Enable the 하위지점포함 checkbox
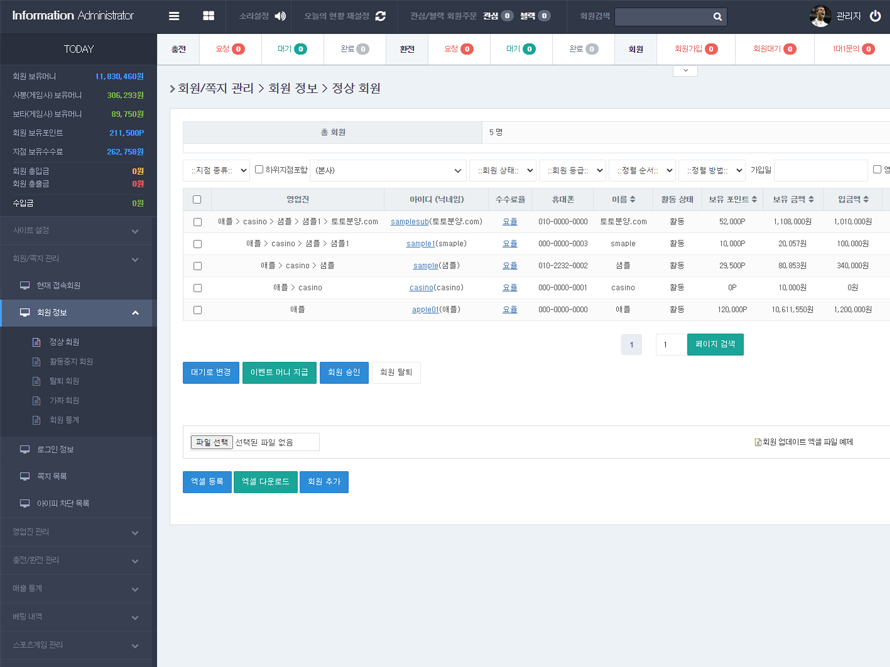 pyautogui.click(x=259, y=169)
